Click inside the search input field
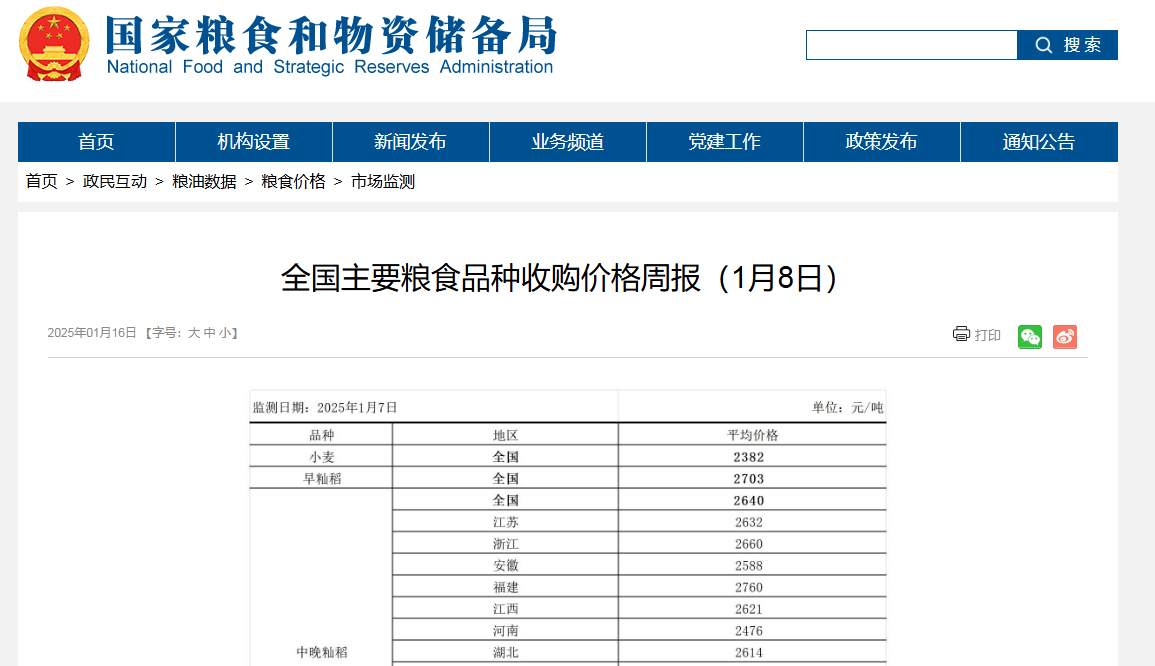 click(x=910, y=45)
